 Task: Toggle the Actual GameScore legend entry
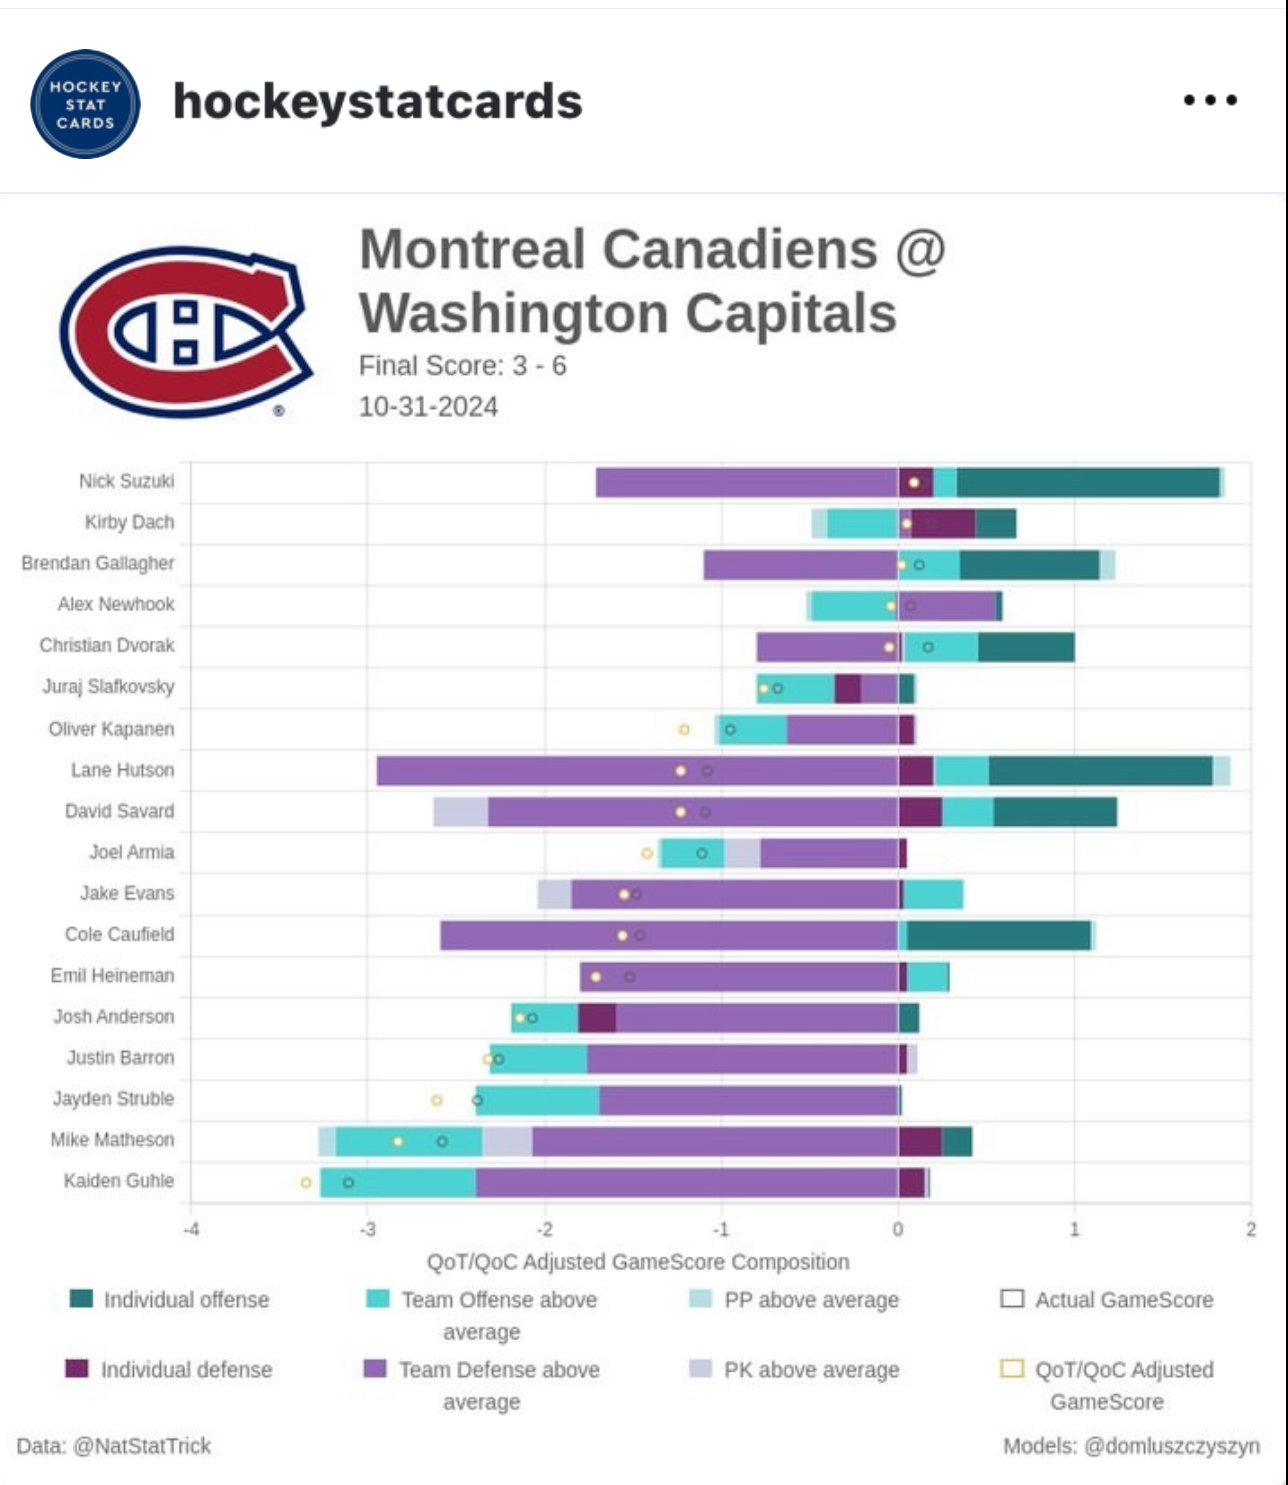click(x=1012, y=1301)
